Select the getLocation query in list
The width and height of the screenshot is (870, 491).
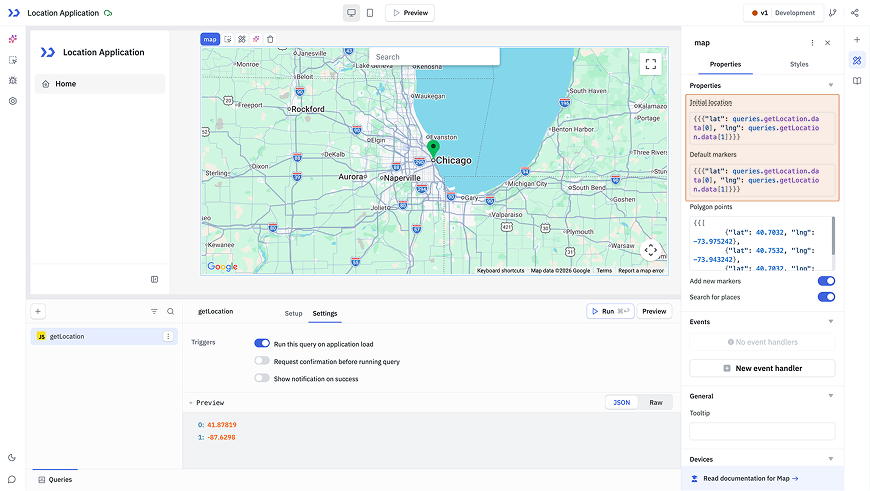click(x=104, y=337)
